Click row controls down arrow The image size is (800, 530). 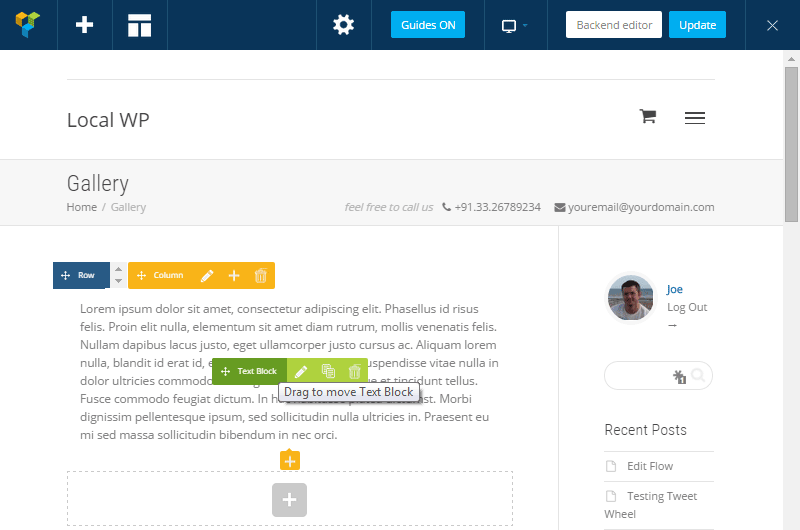tap(118, 281)
